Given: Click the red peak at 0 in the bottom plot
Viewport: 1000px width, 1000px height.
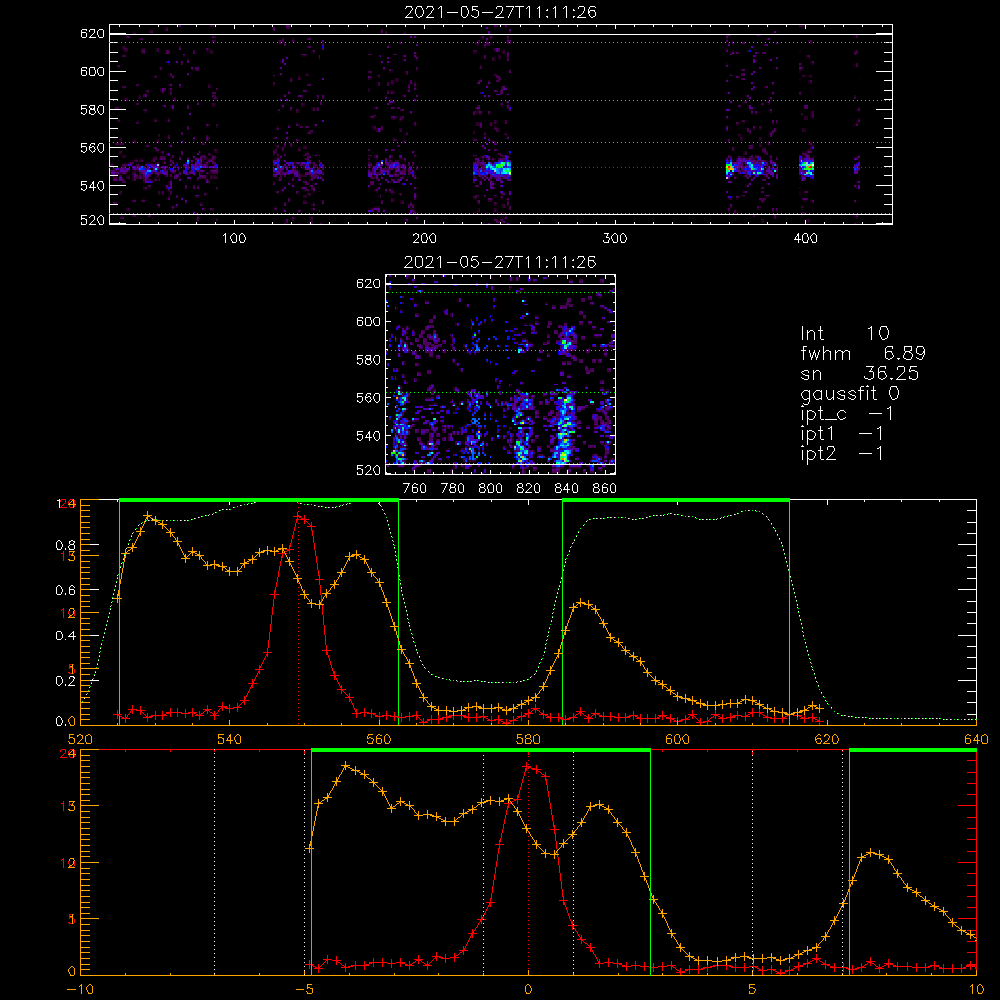Looking at the screenshot, I should point(529,767).
